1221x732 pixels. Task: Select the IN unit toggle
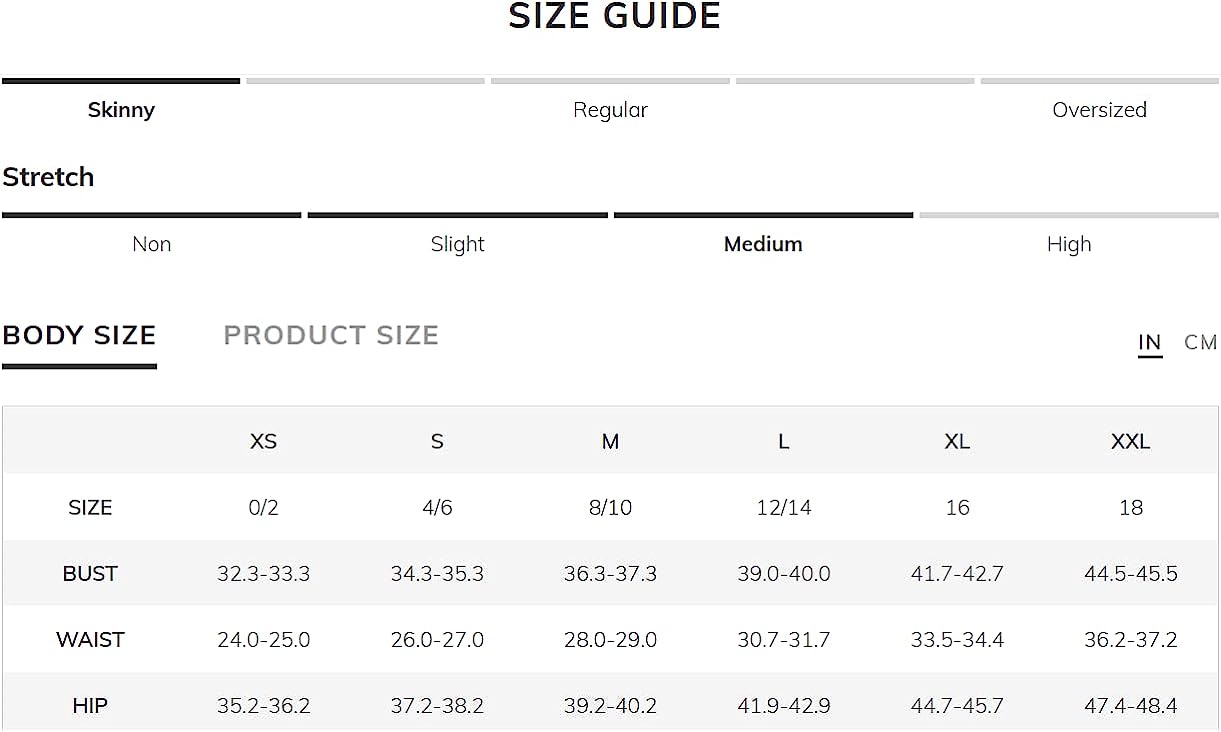click(1150, 343)
